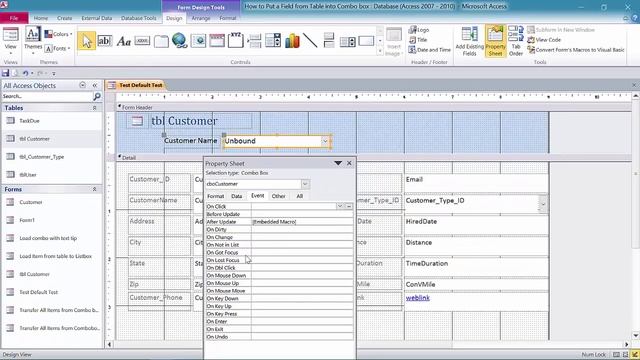Open the File tab
Viewport: 640px width, 360px height.
14,18
